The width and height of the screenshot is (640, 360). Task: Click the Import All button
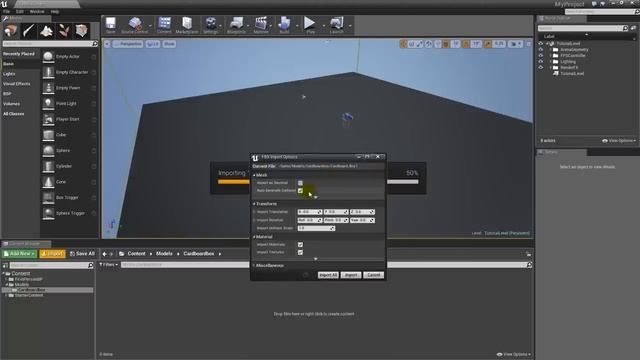tap(328, 275)
